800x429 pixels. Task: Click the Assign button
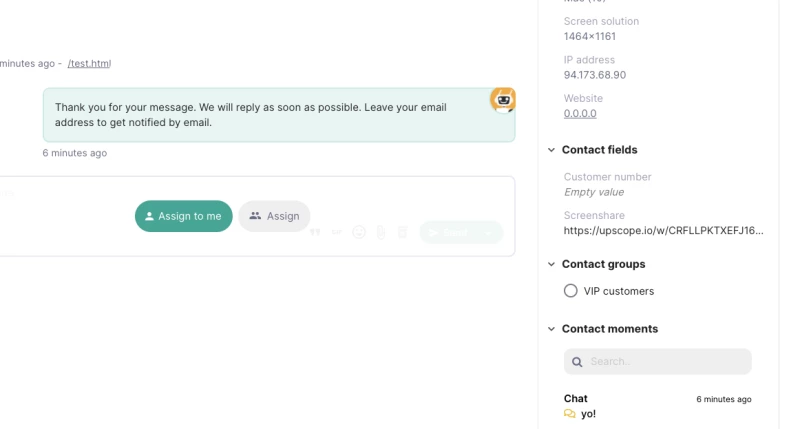274,216
